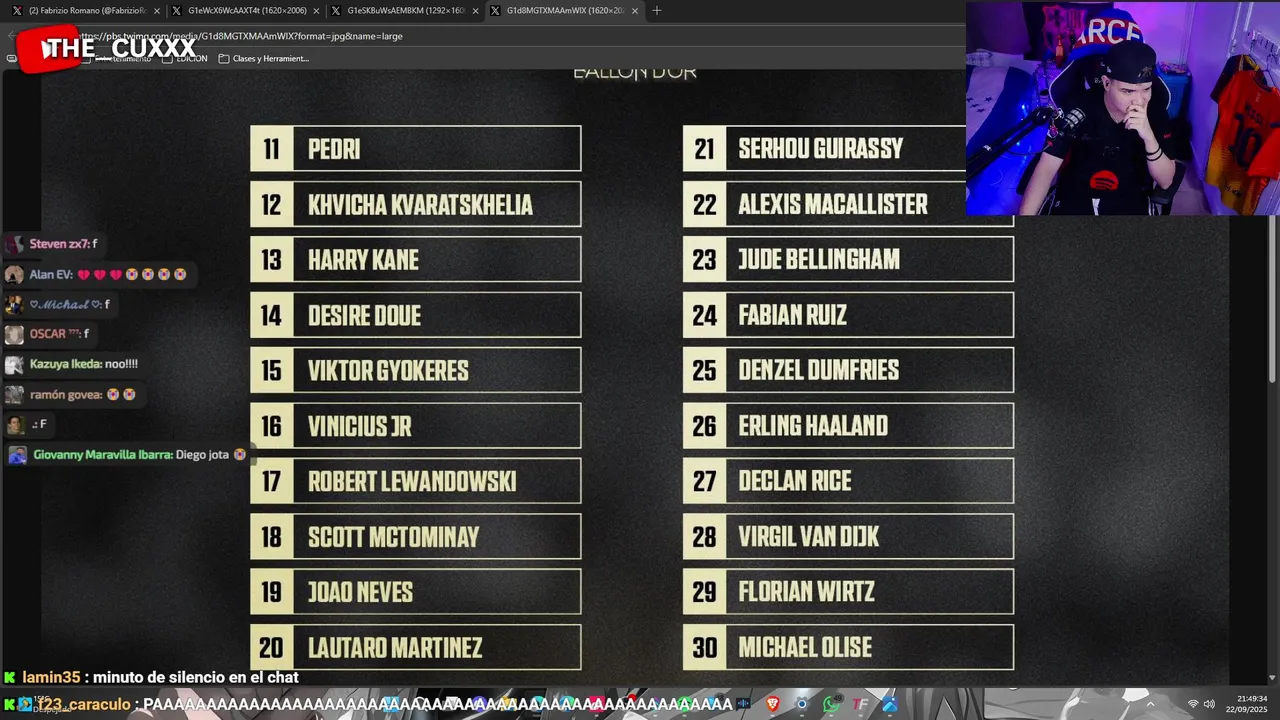1280x720 pixels.
Task: Open the clock showing 21:49:34
Action: pos(1249,703)
